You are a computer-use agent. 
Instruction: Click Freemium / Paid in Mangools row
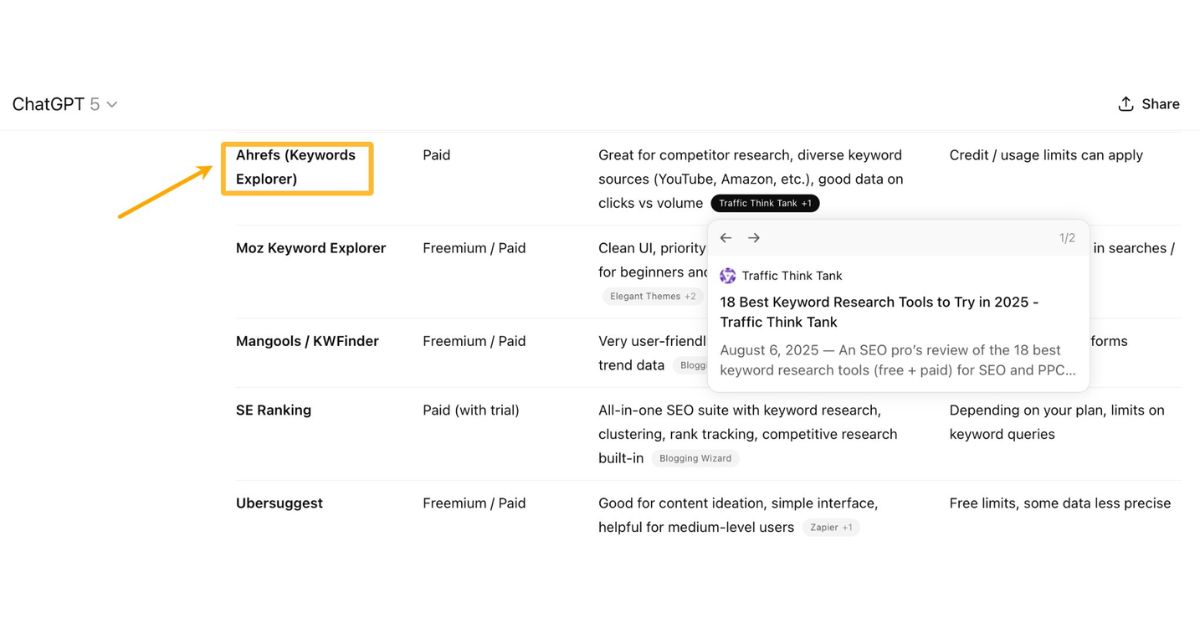pos(474,341)
